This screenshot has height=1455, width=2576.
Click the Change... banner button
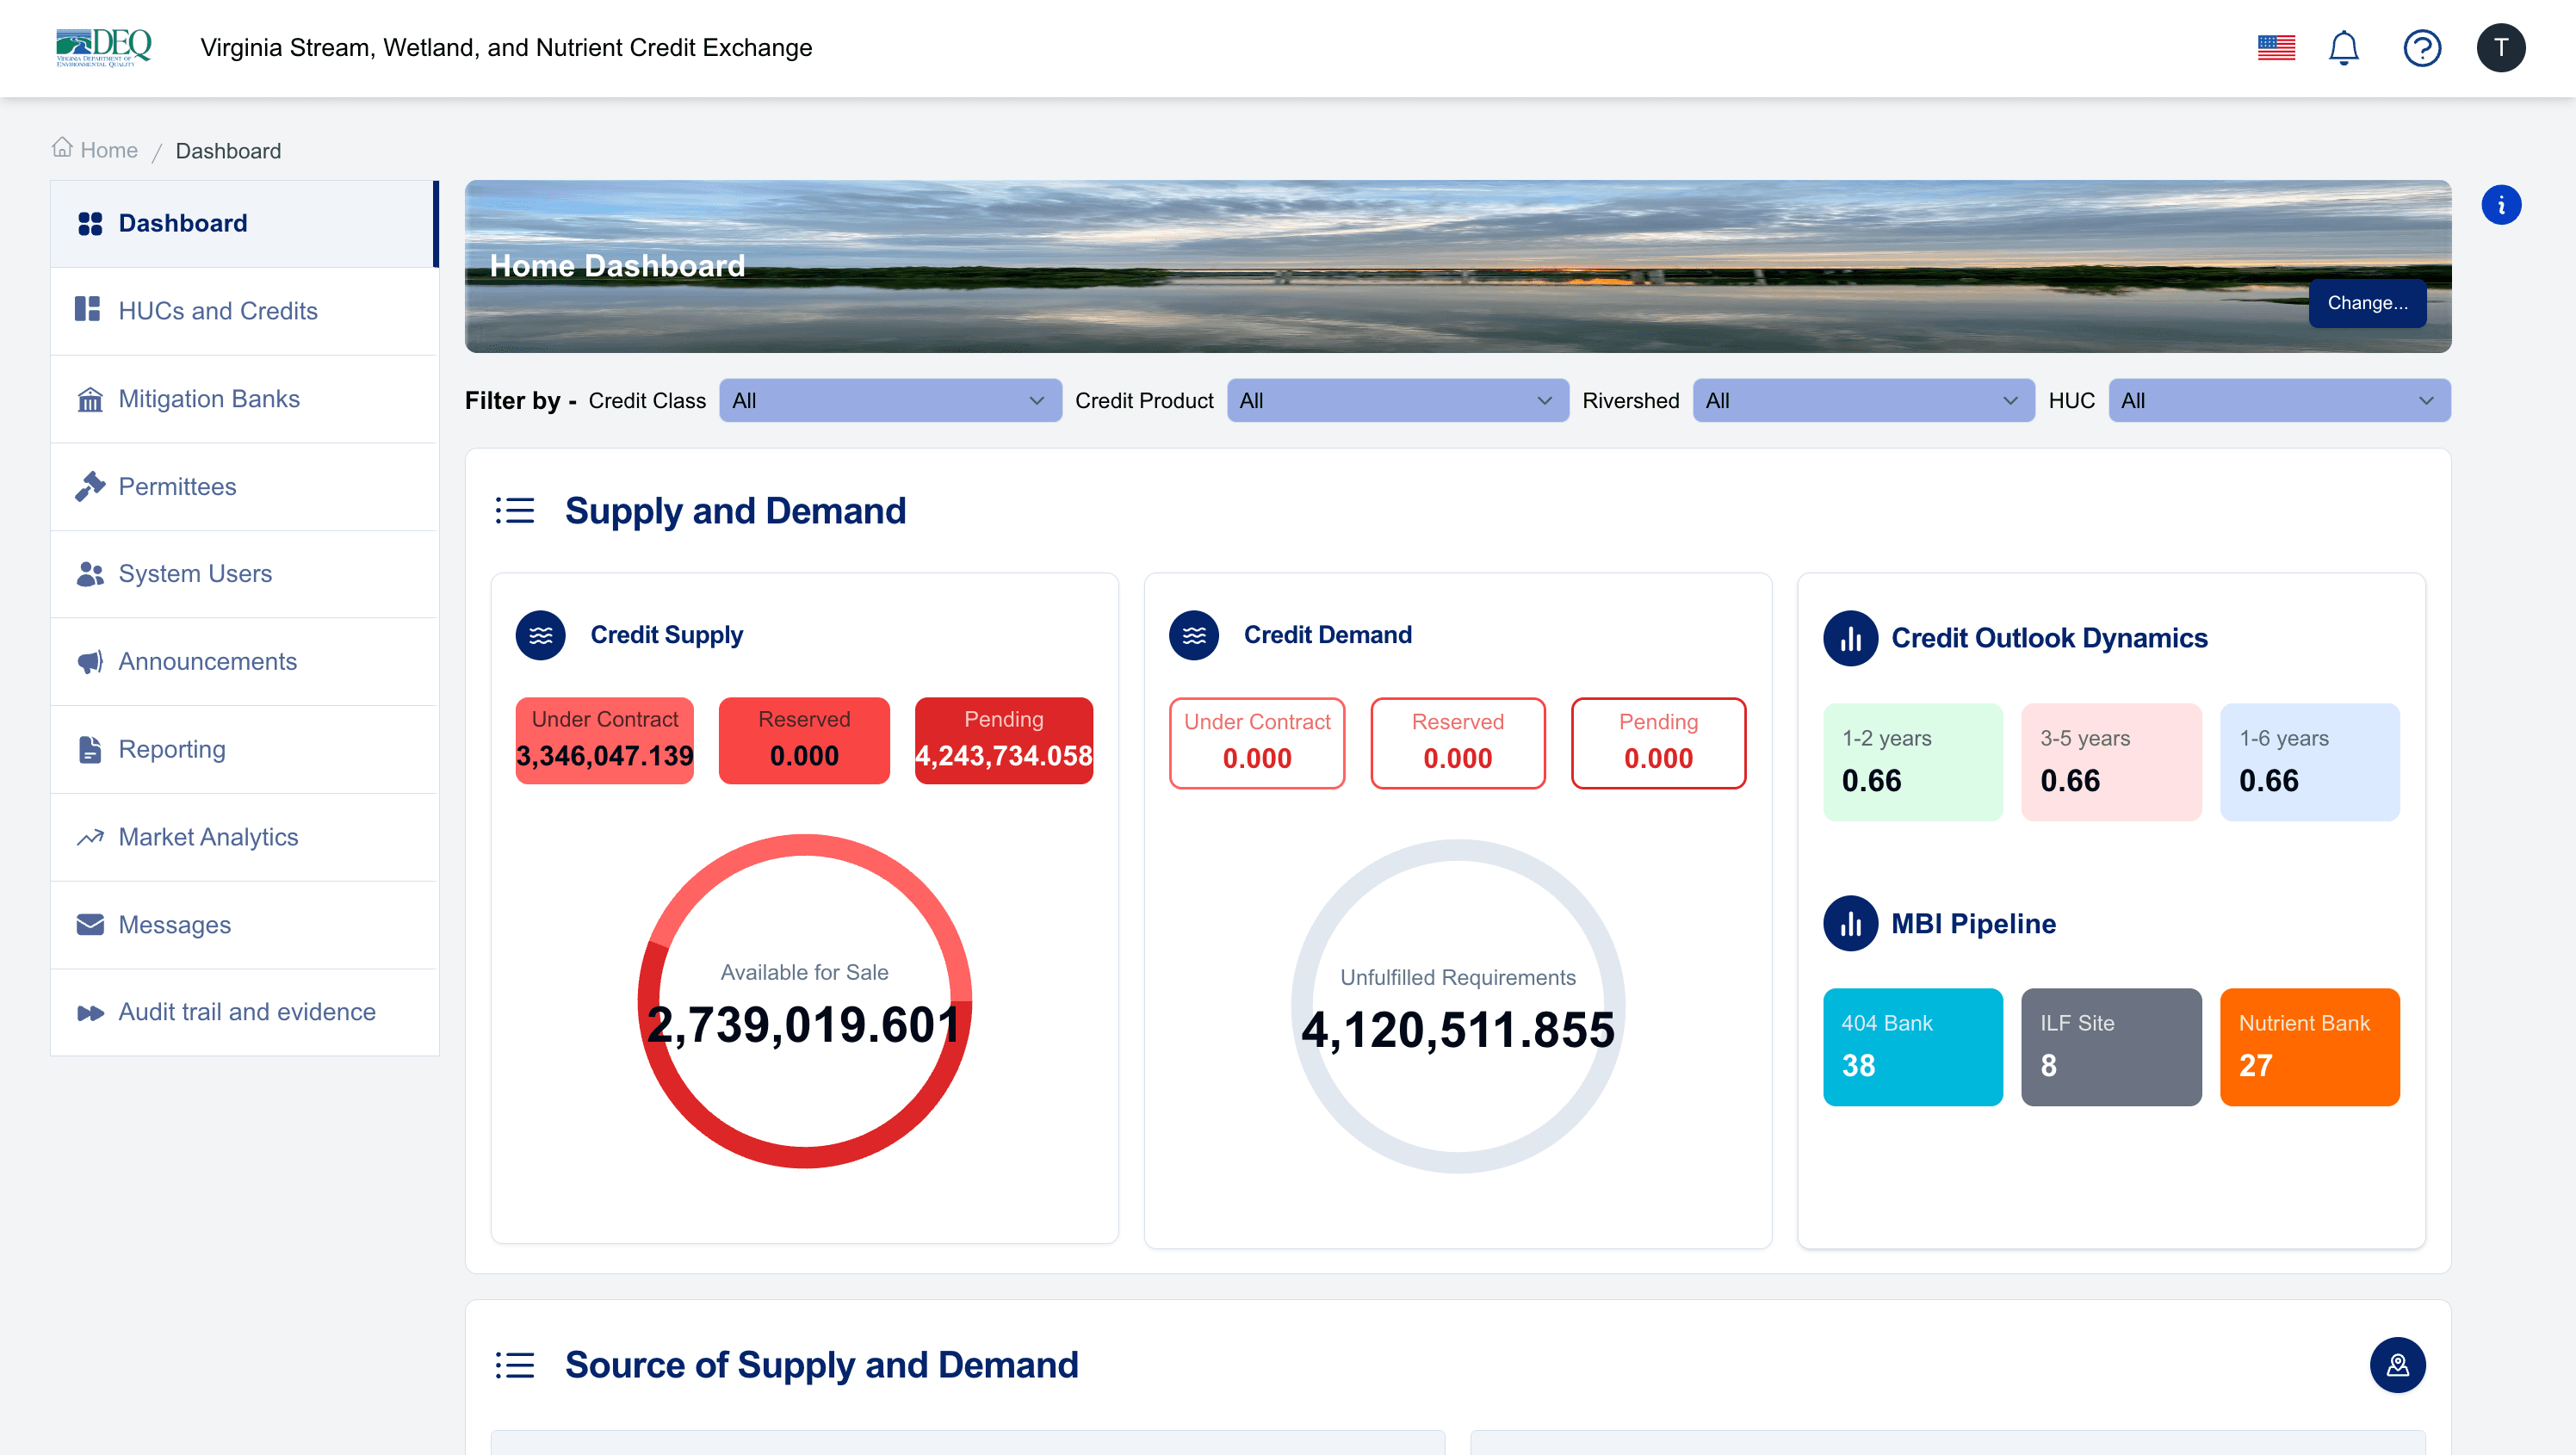2366,303
